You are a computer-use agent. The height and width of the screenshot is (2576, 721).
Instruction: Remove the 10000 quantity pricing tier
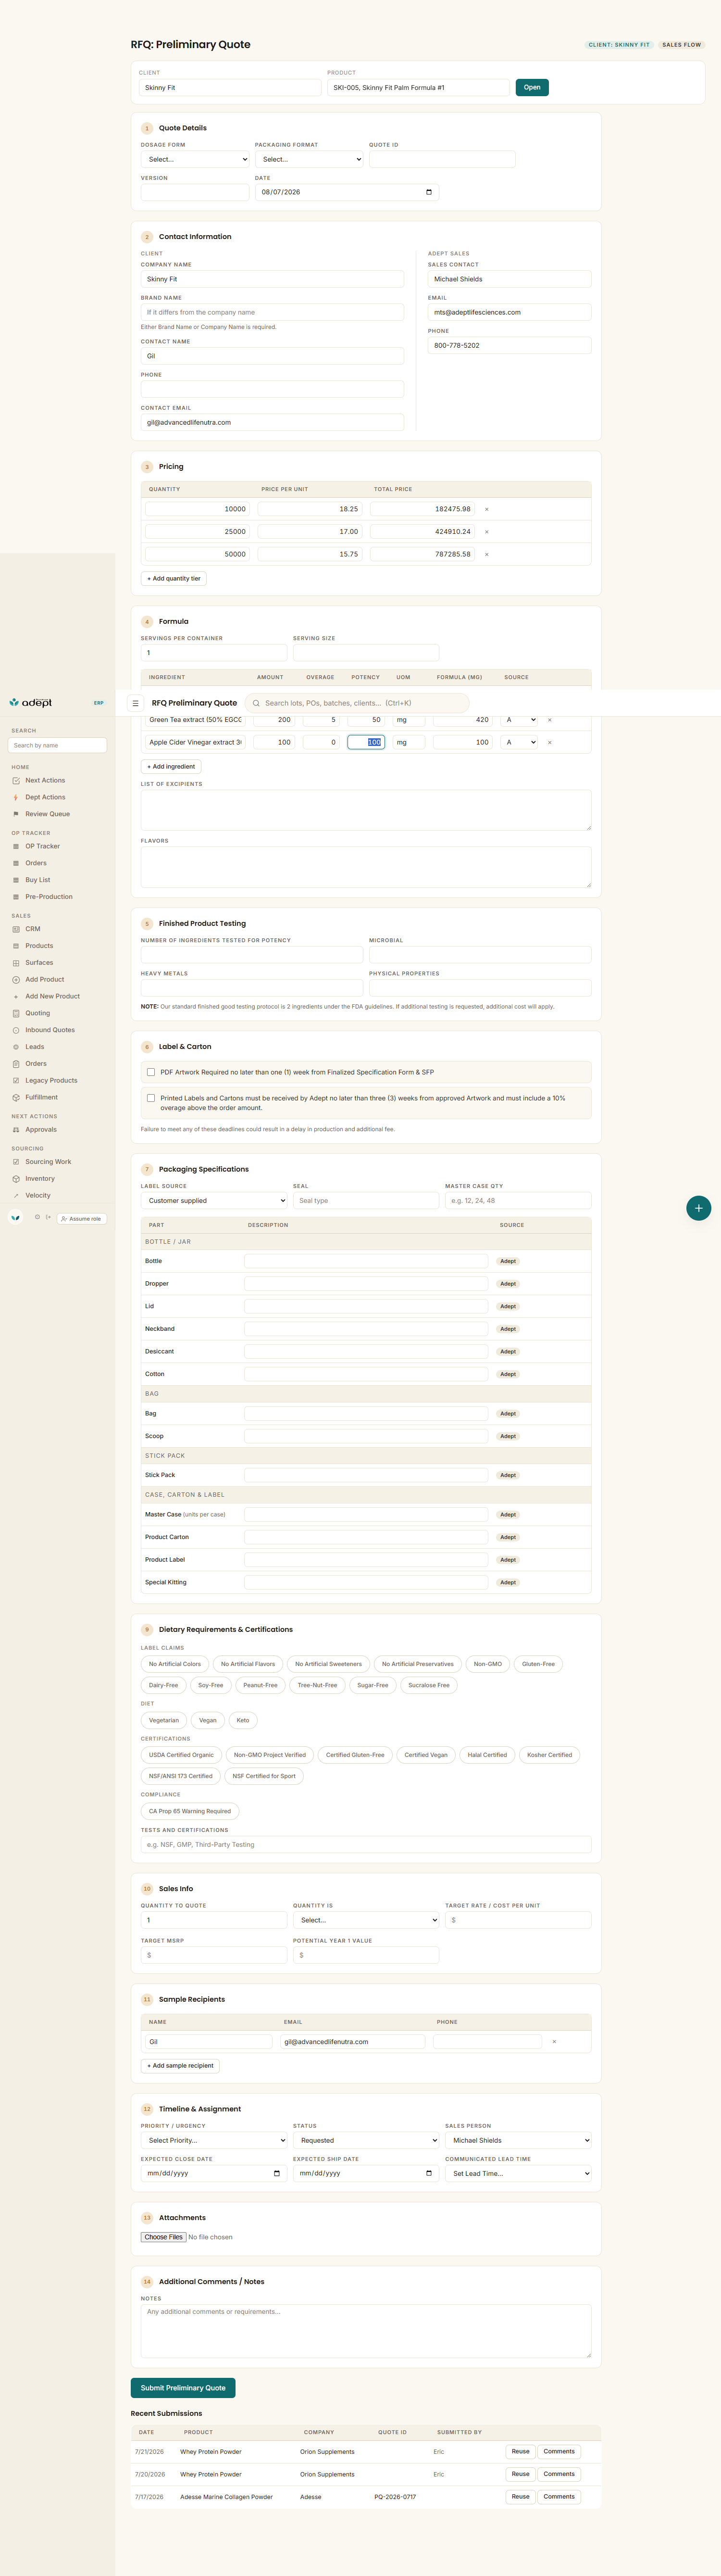click(x=487, y=509)
